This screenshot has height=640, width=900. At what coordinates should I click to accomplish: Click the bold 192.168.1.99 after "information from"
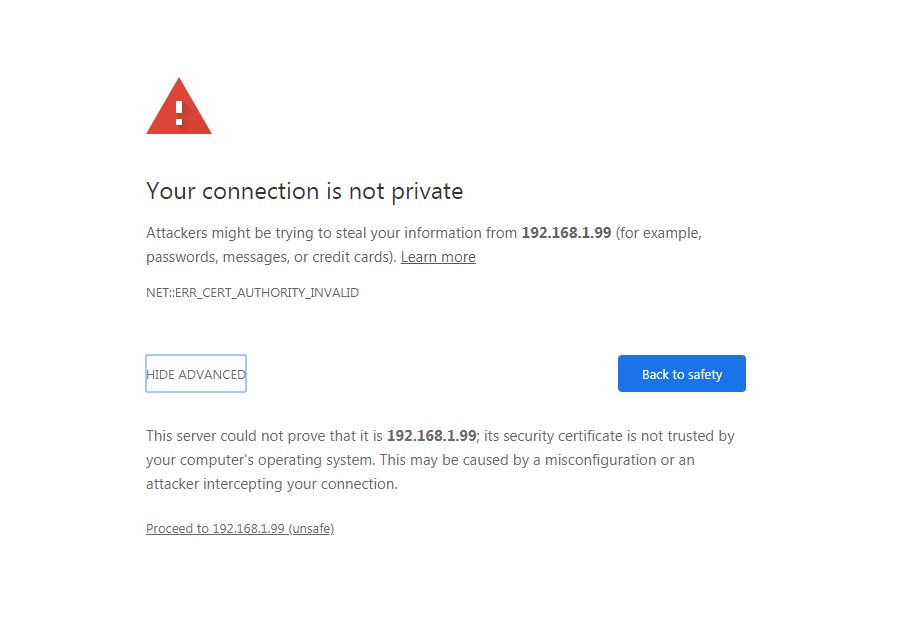point(566,233)
